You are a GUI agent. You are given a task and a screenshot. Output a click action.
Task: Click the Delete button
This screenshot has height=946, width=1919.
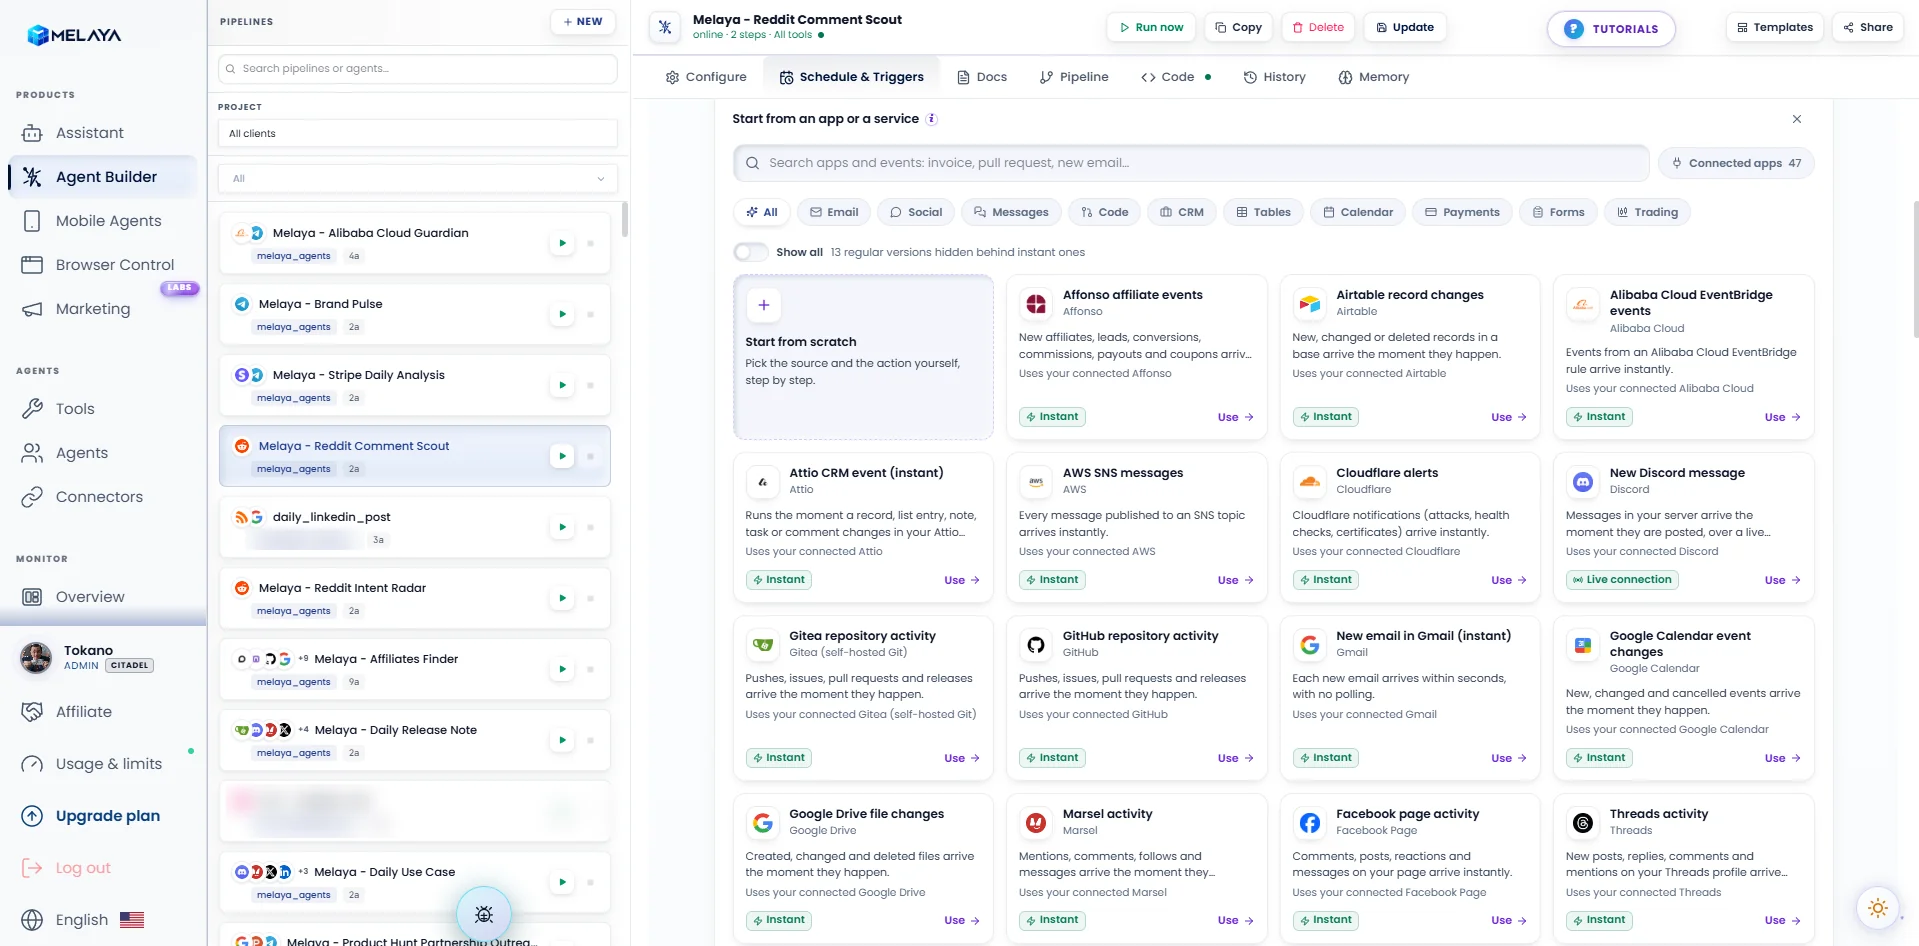click(1318, 28)
